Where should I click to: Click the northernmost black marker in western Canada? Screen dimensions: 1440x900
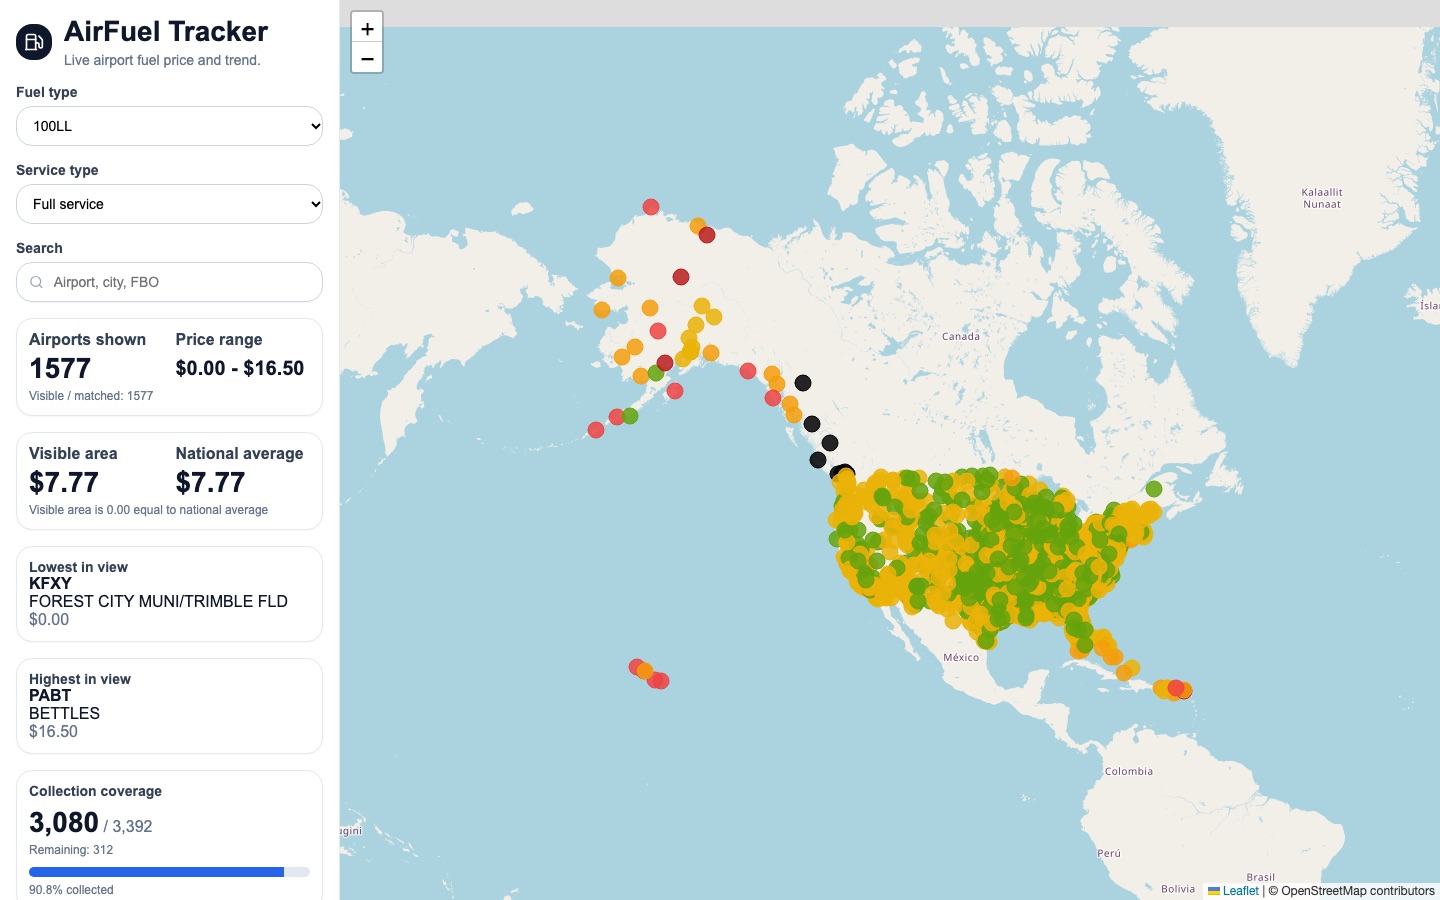pyautogui.click(x=803, y=383)
